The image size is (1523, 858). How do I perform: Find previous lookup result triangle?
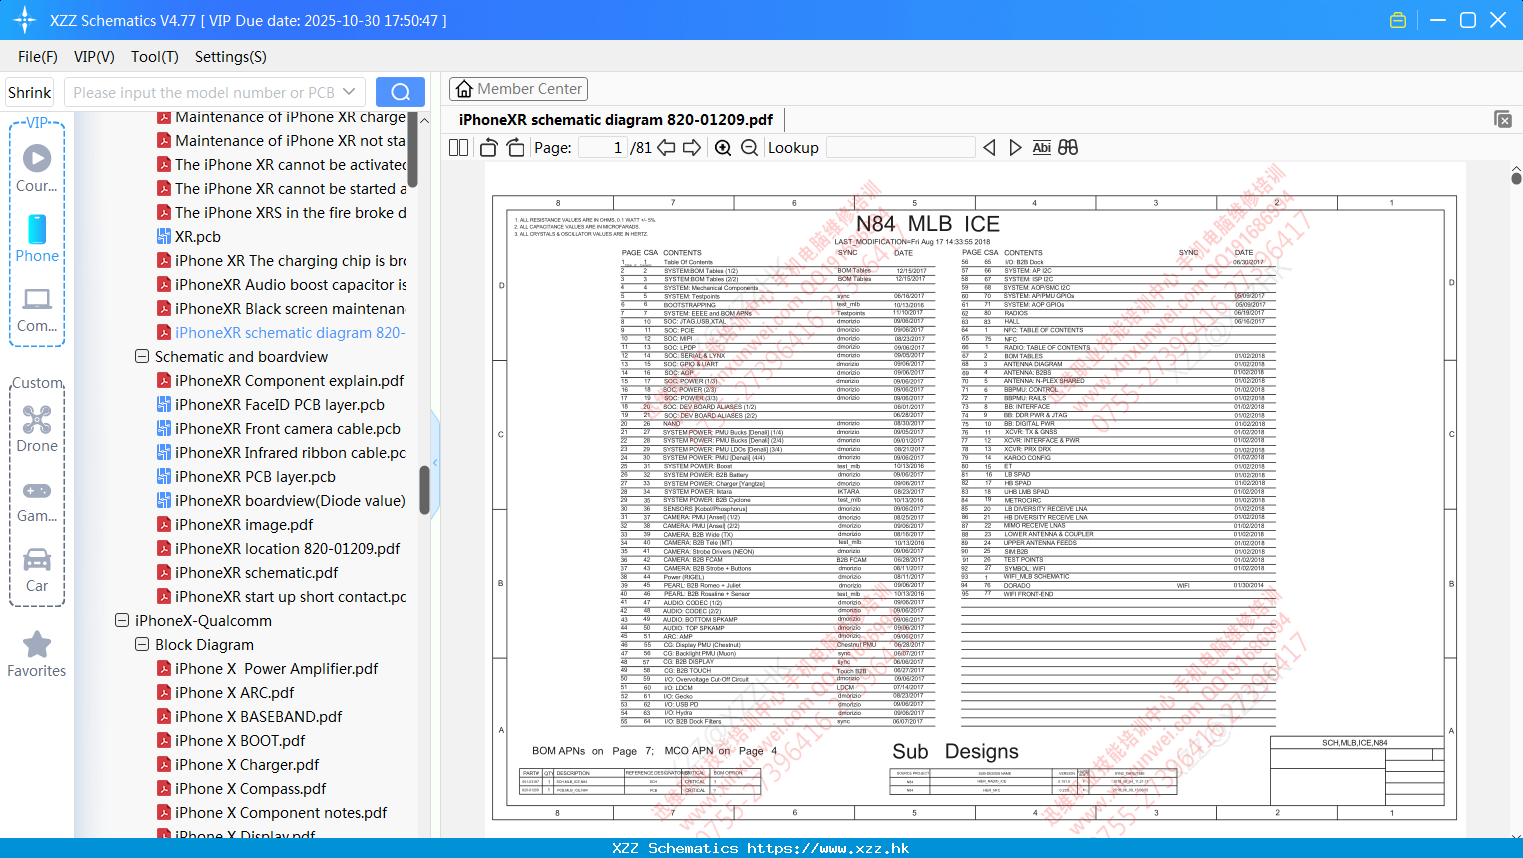(989, 148)
